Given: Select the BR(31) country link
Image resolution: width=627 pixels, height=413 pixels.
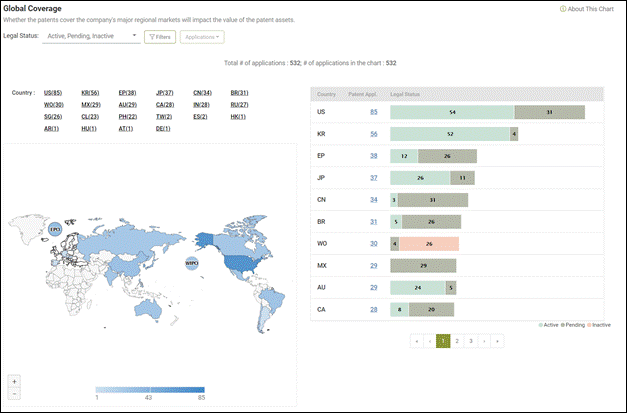Looking at the screenshot, I should [239, 93].
